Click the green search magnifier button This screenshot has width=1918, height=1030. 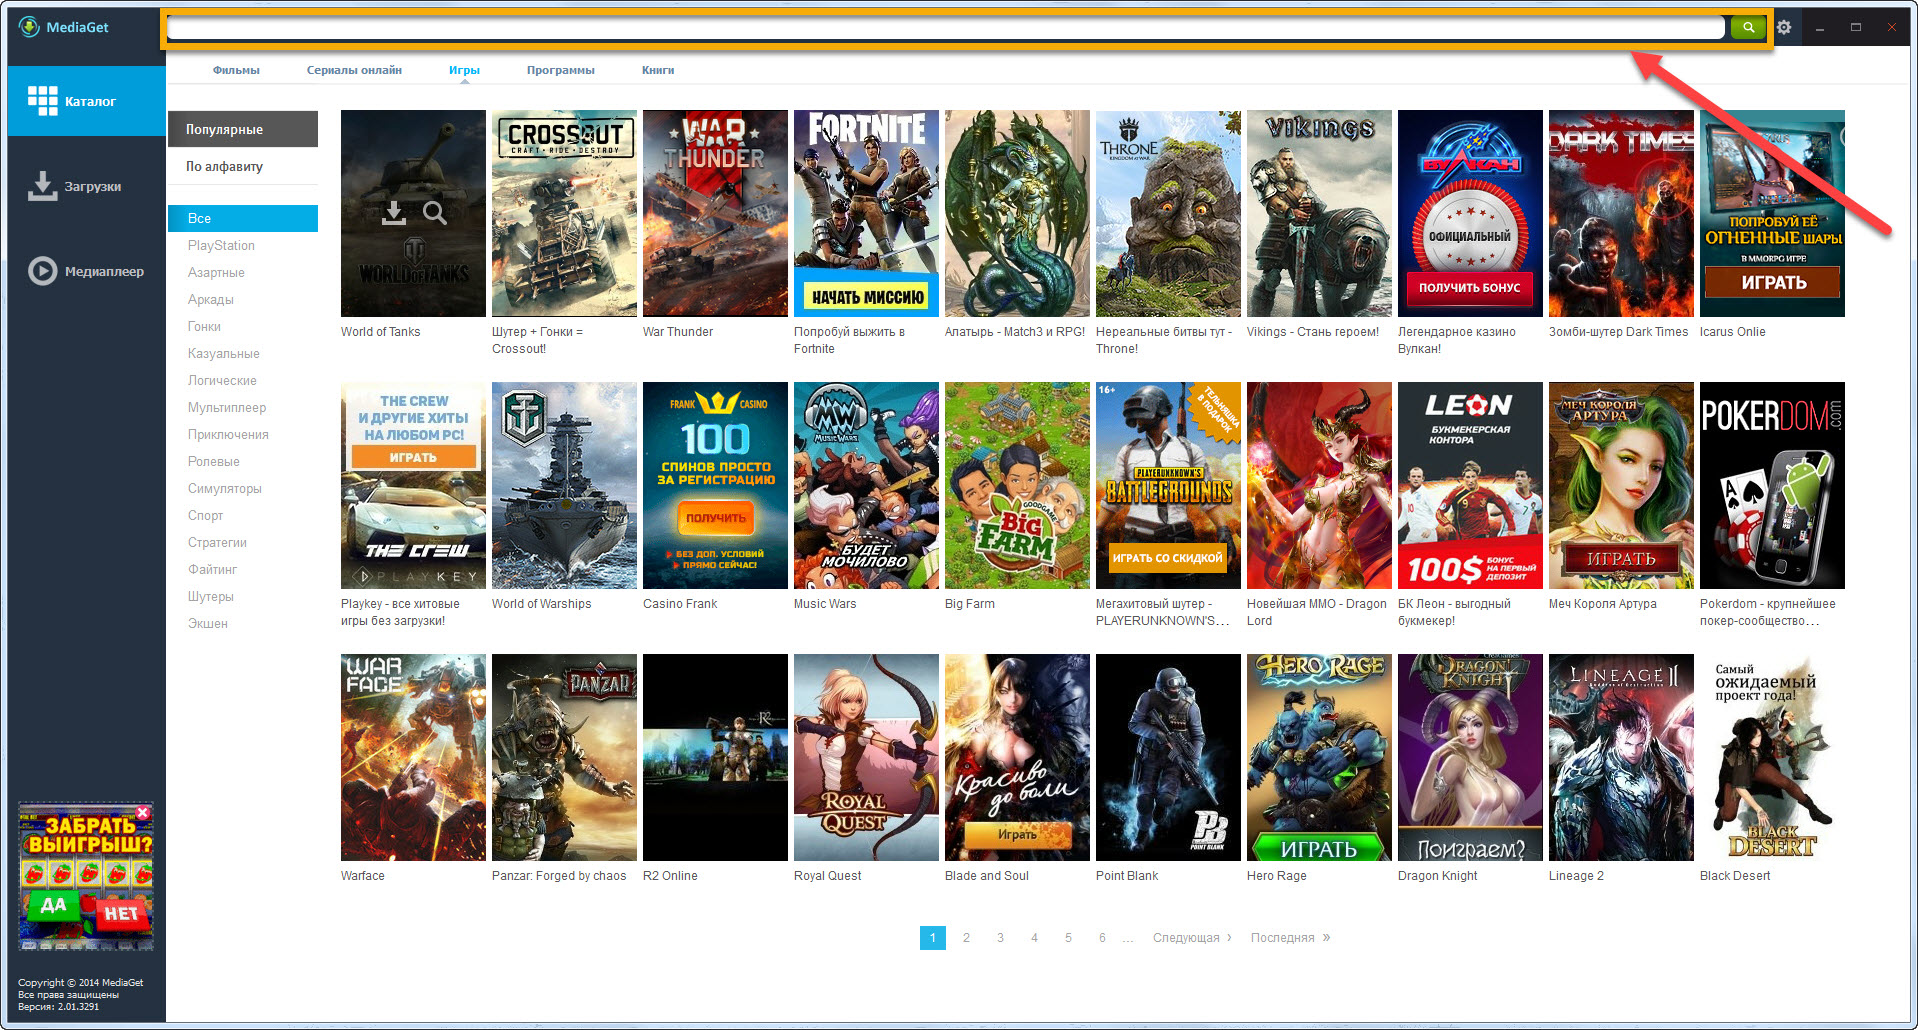click(x=1748, y=28)
